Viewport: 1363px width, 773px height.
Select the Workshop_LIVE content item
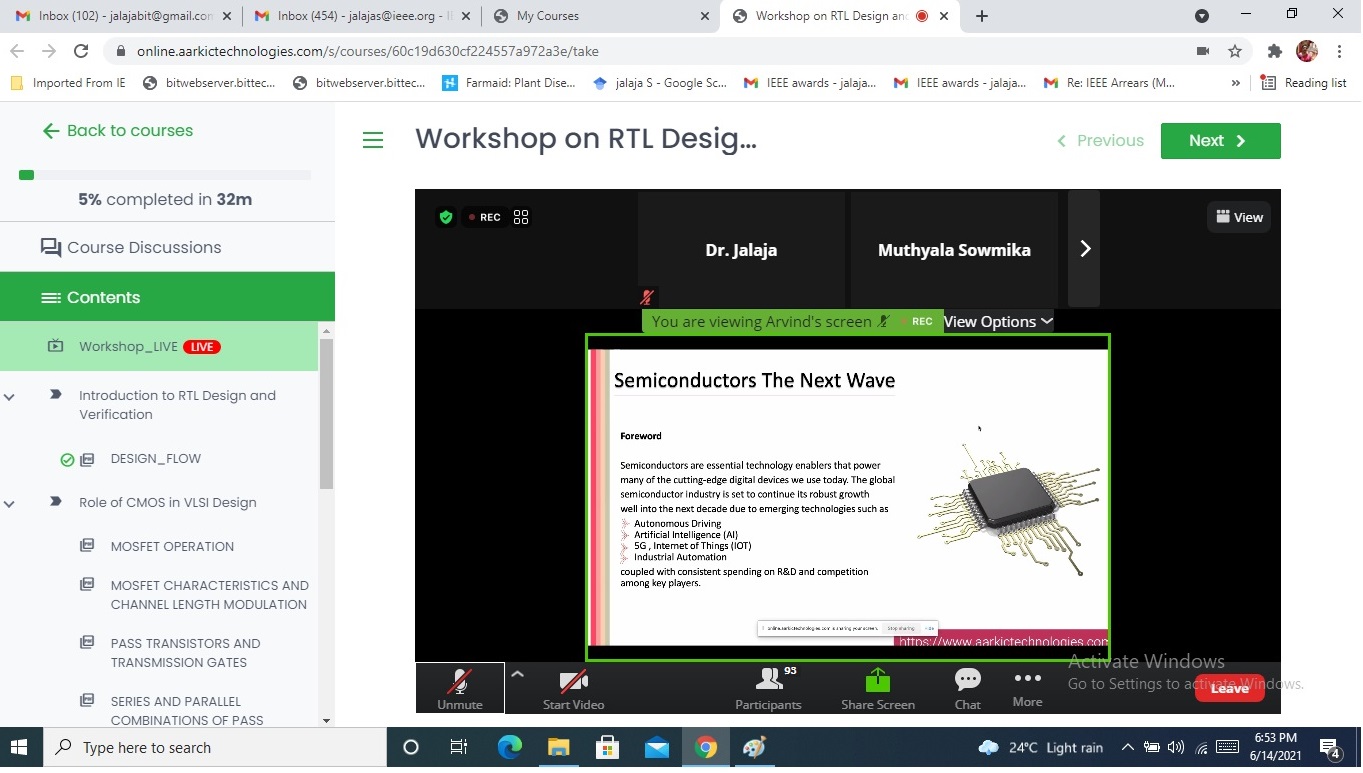click(128, 347)
